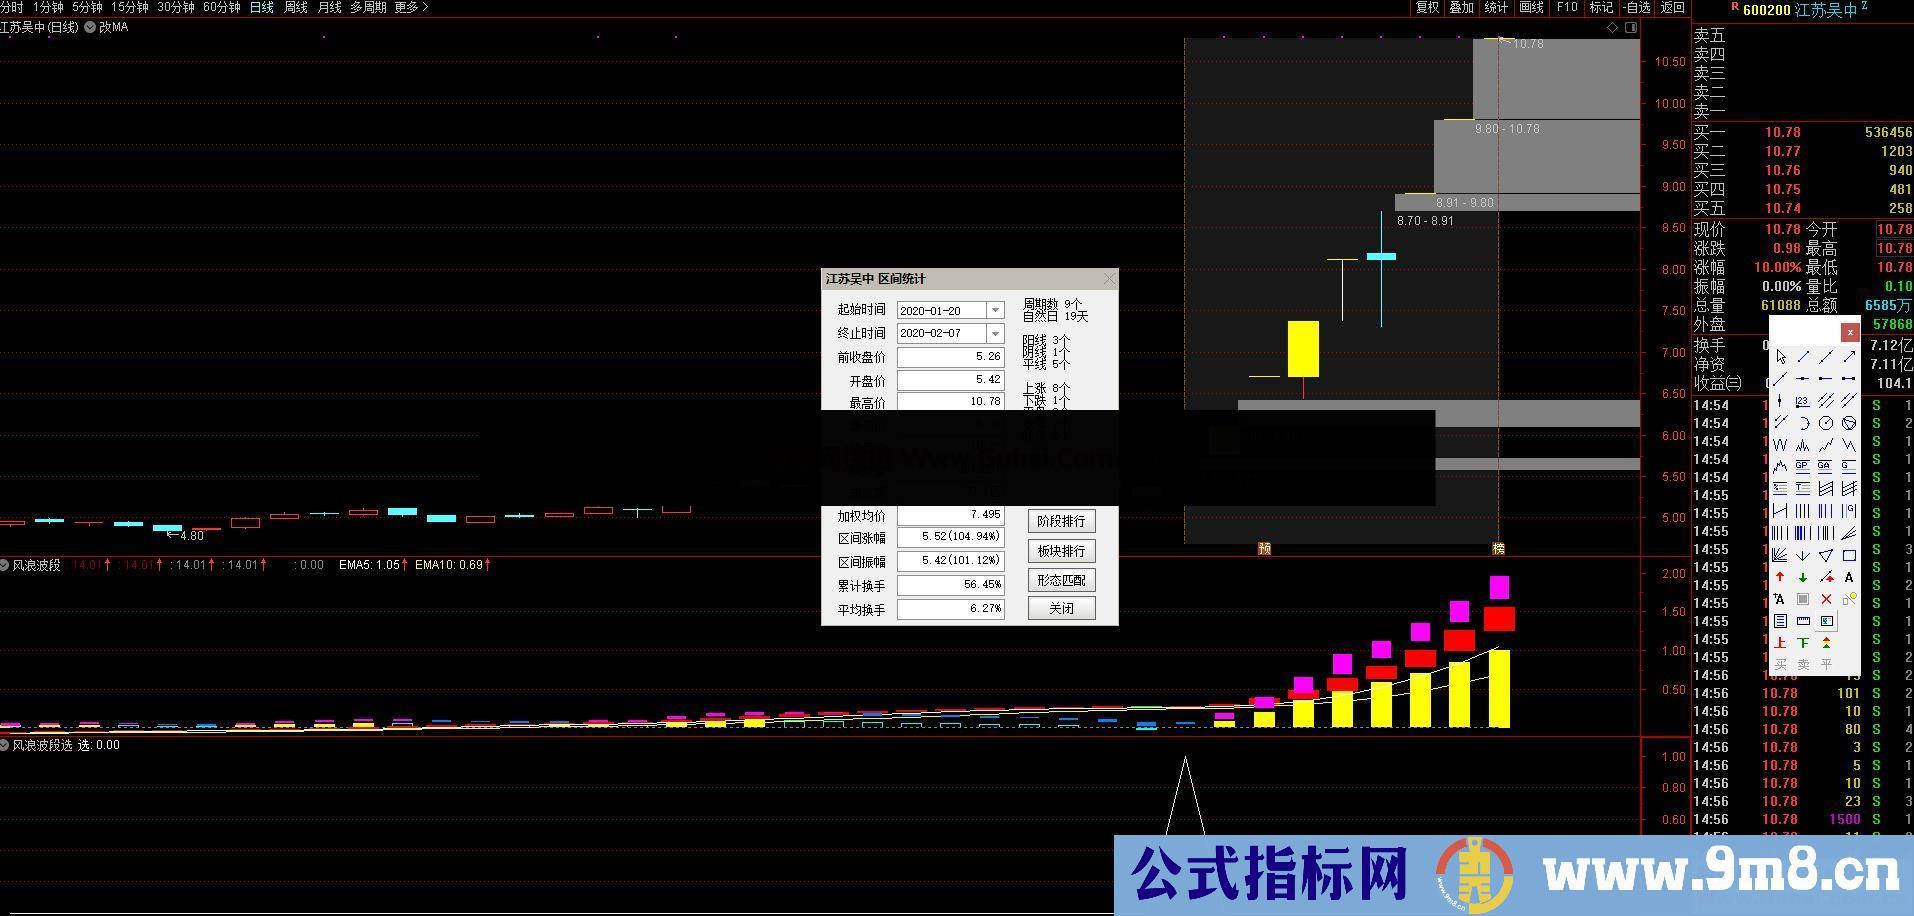Click the 画线 drawing button
This screenshot has height=916, width=1914.
pos(1531,7)
